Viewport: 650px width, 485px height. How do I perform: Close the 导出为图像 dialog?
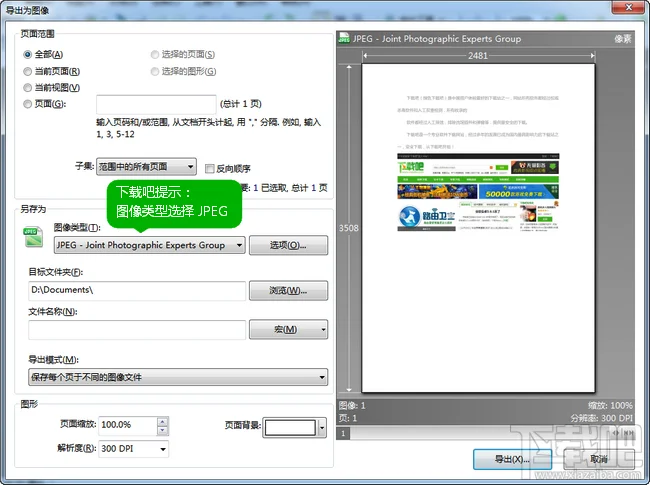[628, 7]
